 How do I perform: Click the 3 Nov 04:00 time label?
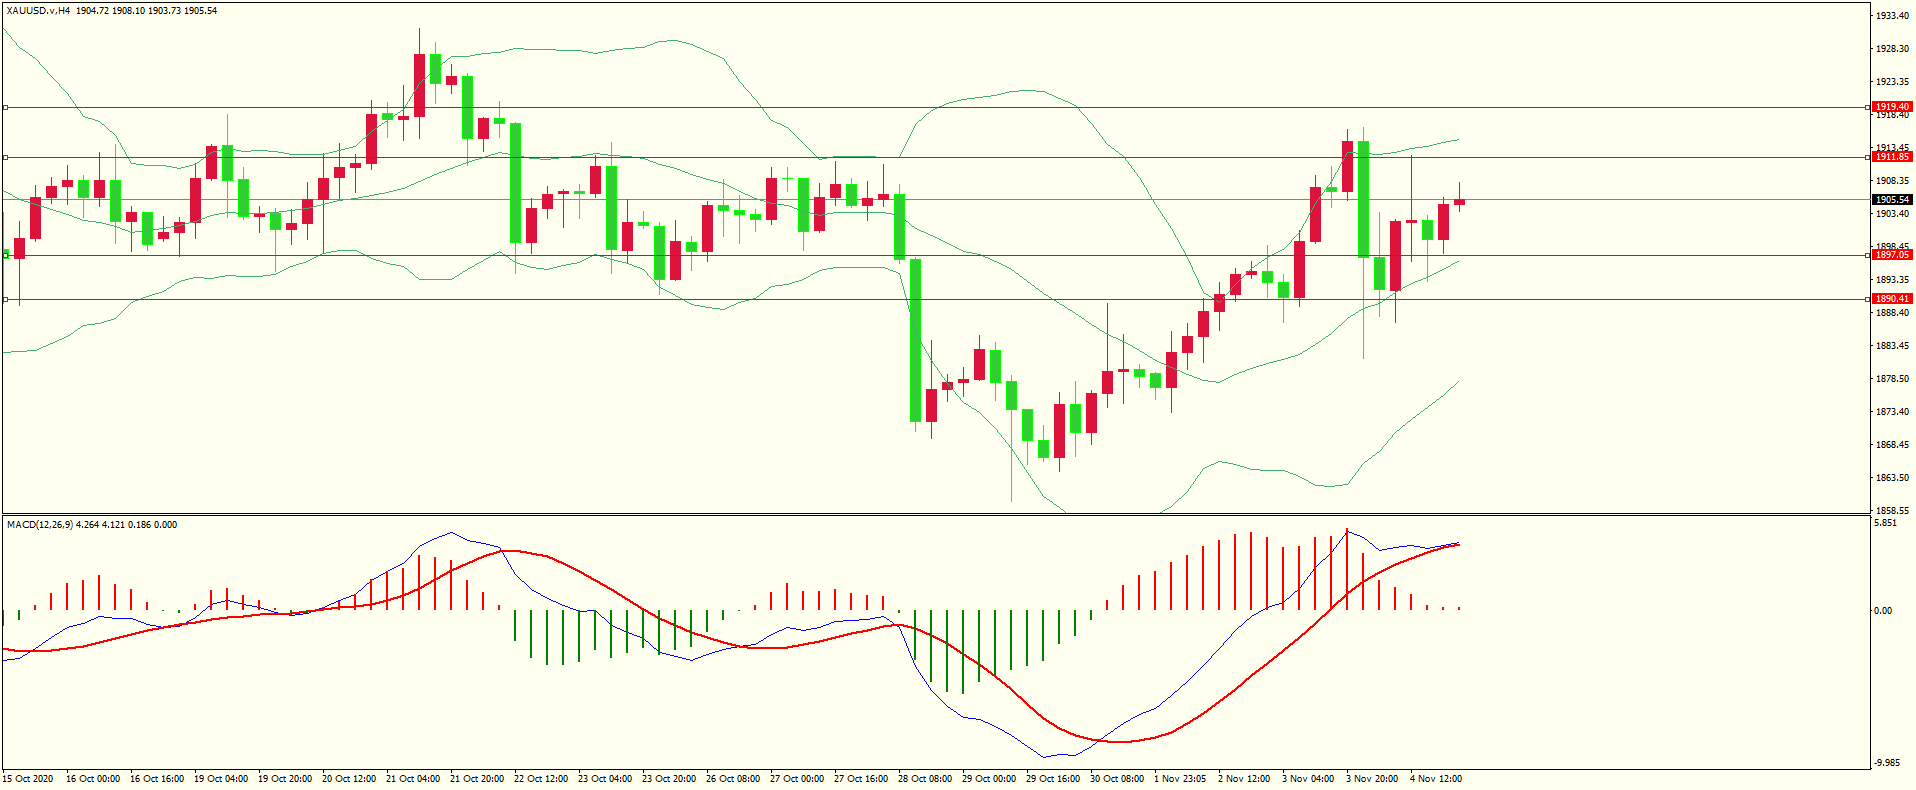click(x=1308, y=779)
